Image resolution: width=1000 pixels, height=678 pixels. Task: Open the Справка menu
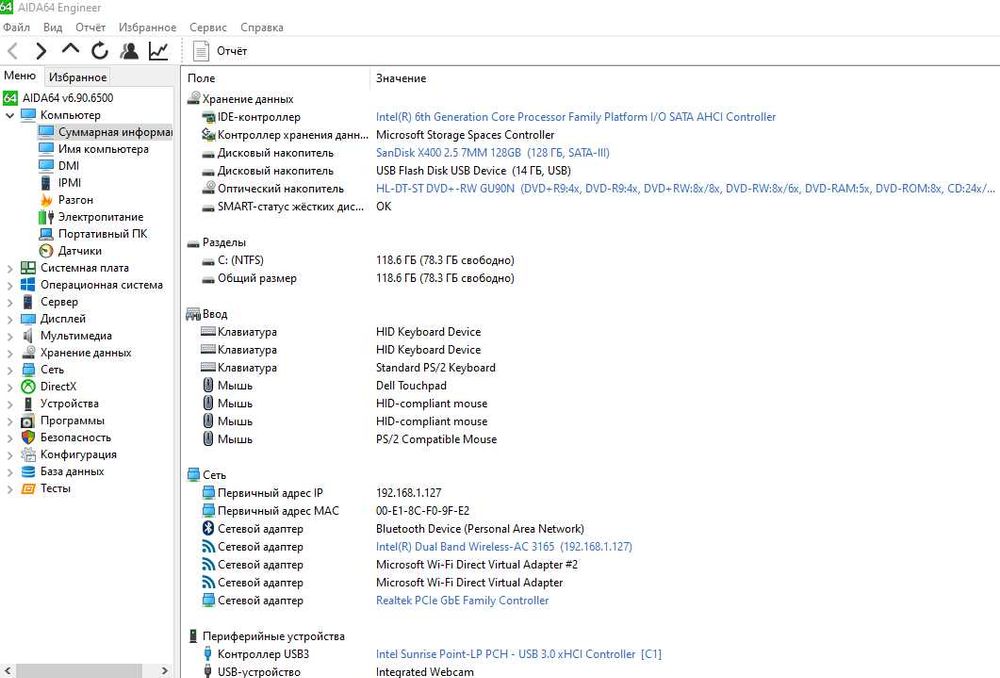261,27
